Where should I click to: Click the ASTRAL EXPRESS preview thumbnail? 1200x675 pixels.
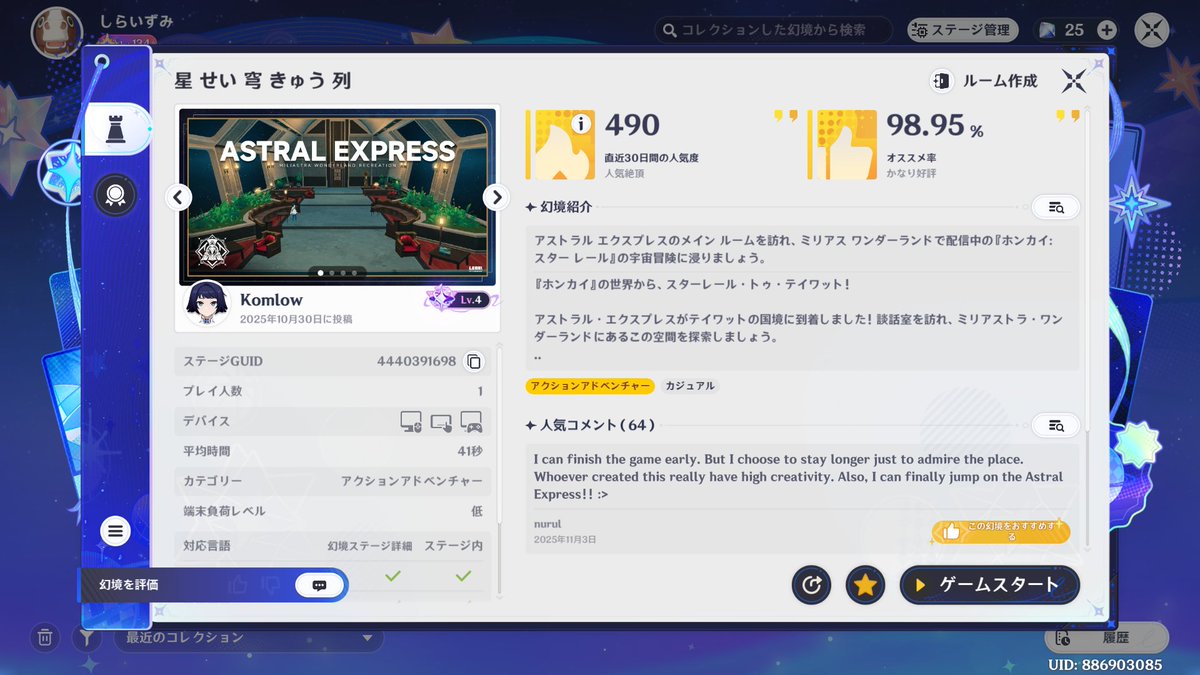pyautogui.click(x=337, y=197)
